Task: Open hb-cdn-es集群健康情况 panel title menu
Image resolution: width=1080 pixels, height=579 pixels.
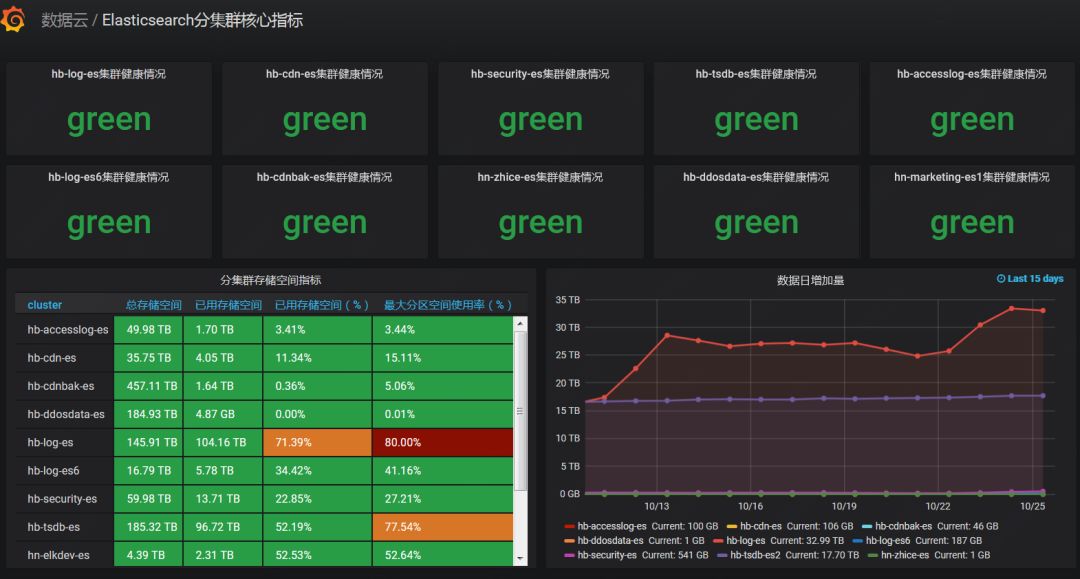Action: click(324, 74)
